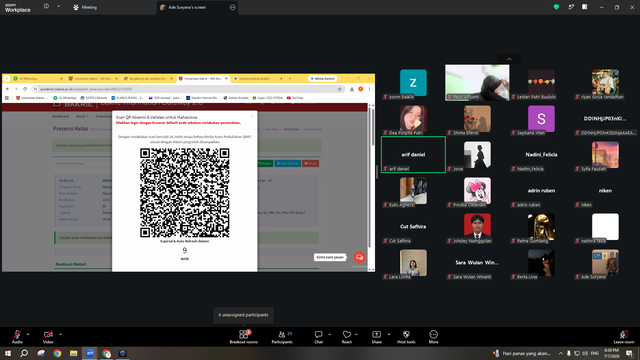Image resolution: width=640 pixels, height=360 pixels.
Task: Click the shared browser address bar
Action: 188,89
